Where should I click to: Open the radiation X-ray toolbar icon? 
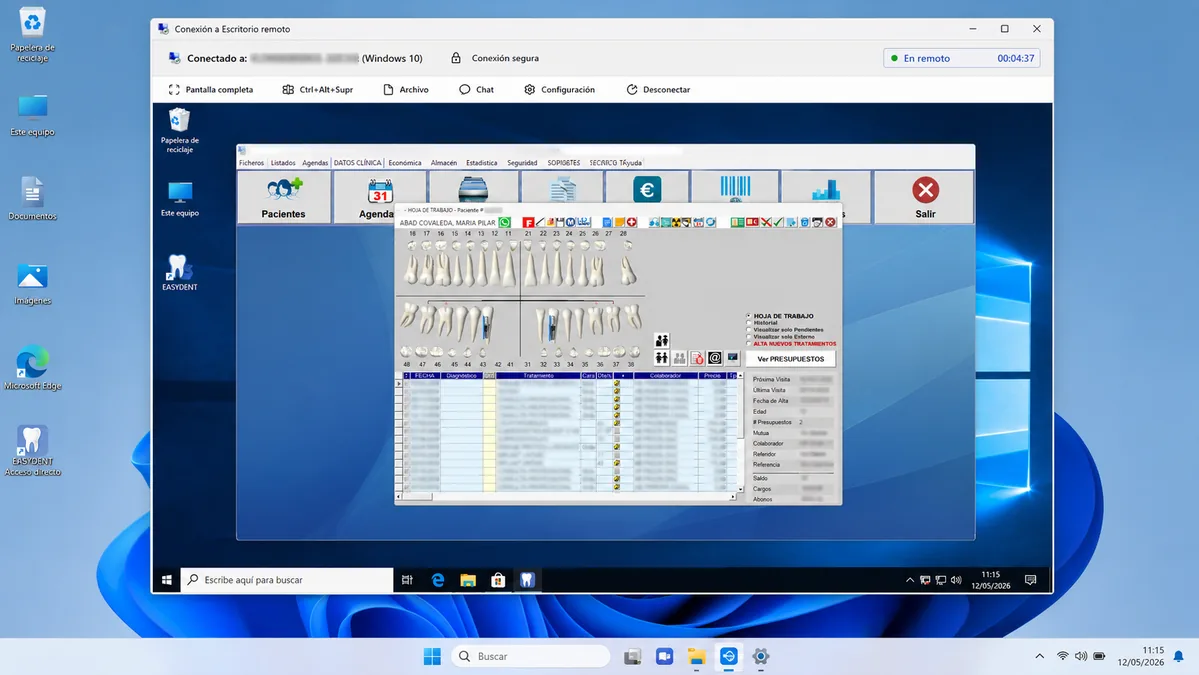(676, 222)
